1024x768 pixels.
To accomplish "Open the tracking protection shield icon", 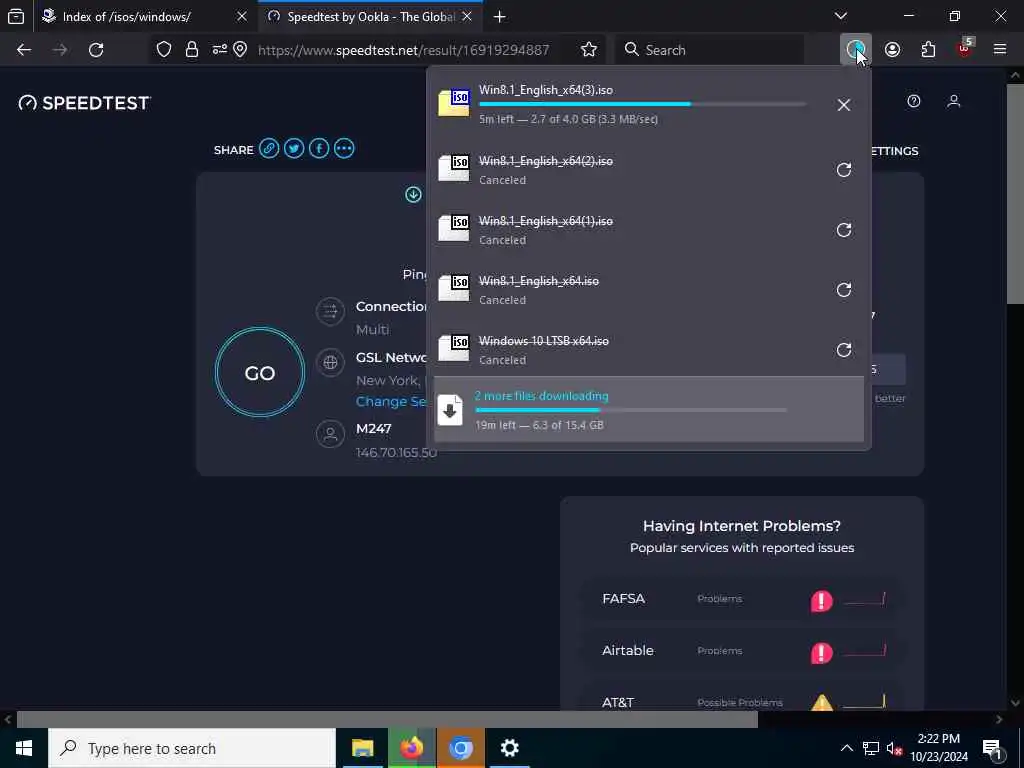I will pos(164,50).
